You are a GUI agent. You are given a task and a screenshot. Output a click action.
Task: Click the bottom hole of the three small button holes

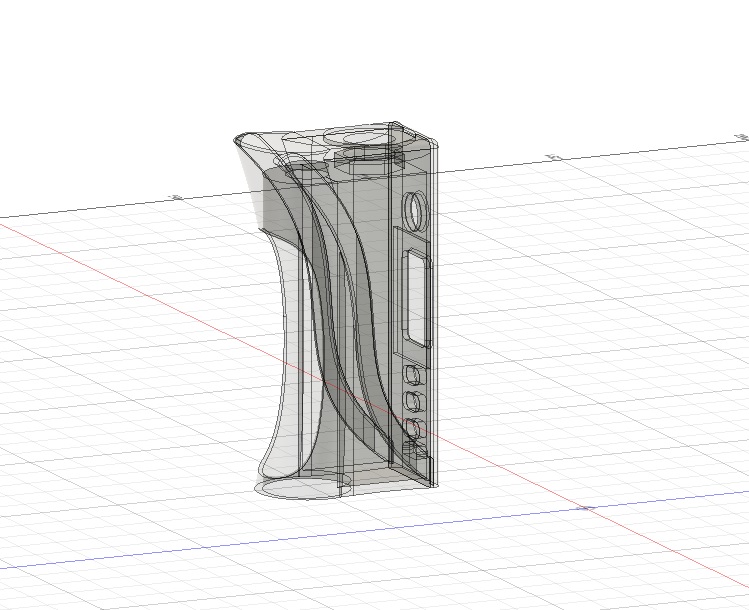pos(413,428)
